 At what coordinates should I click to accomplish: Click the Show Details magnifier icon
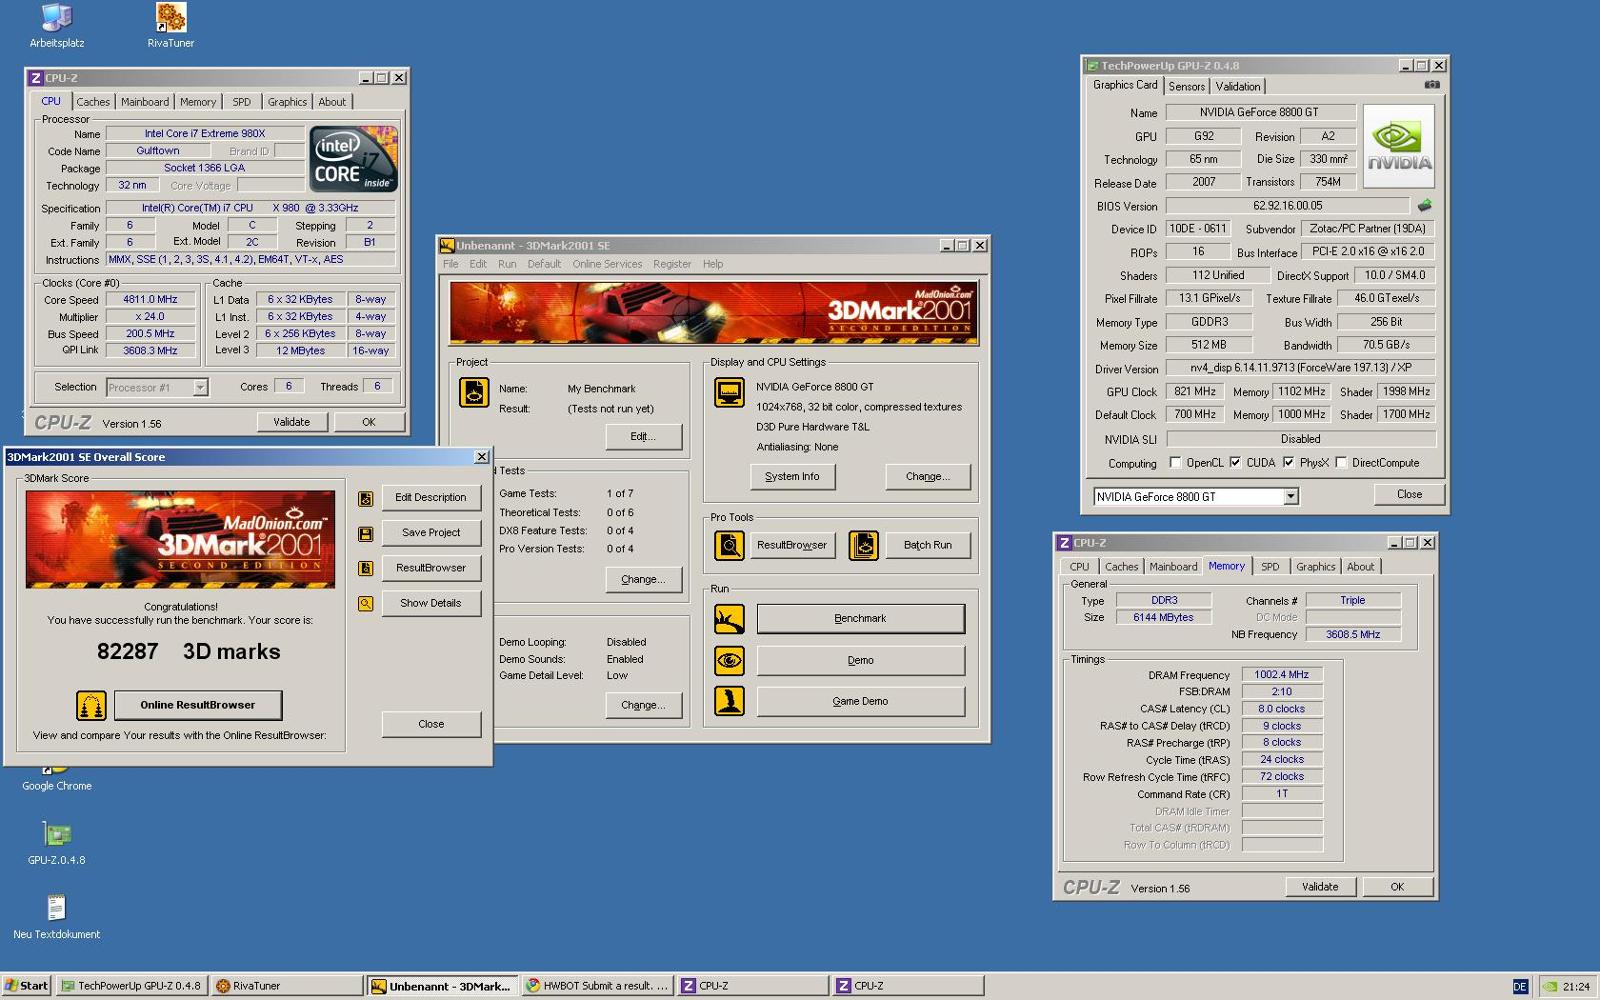[366, 604]
